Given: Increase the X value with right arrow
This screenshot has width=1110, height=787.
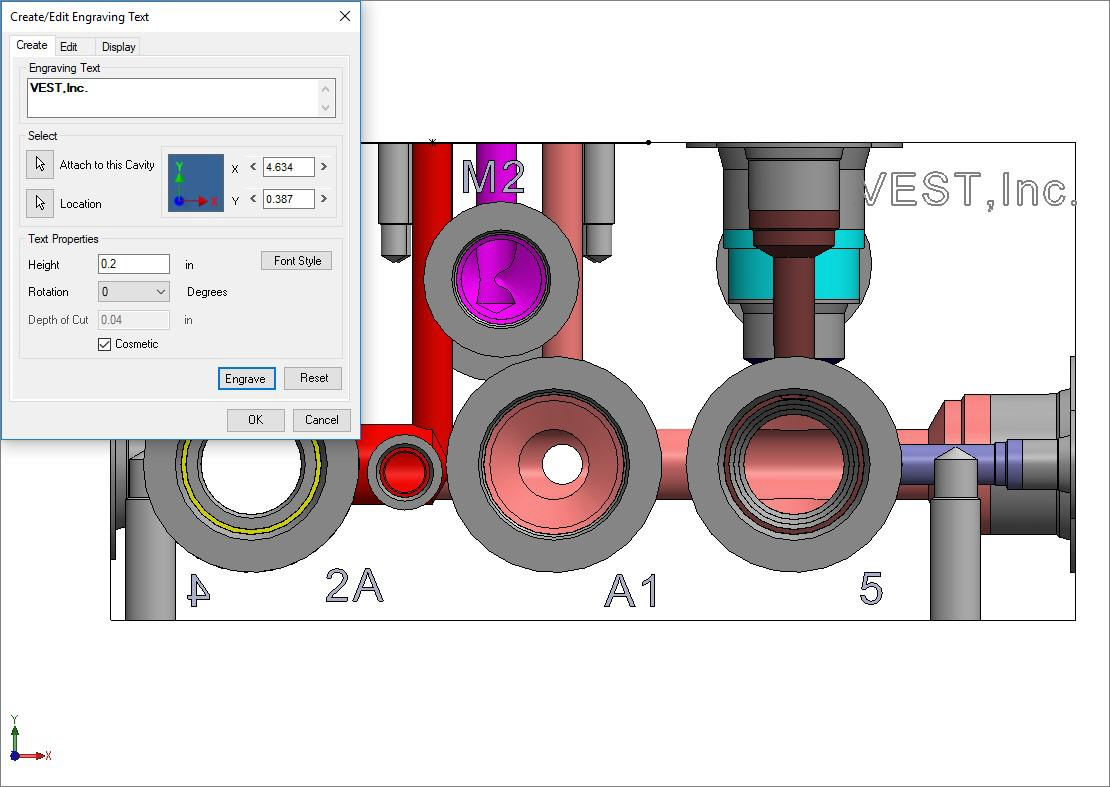Looking at the screenshot, I should coord(324,167).
